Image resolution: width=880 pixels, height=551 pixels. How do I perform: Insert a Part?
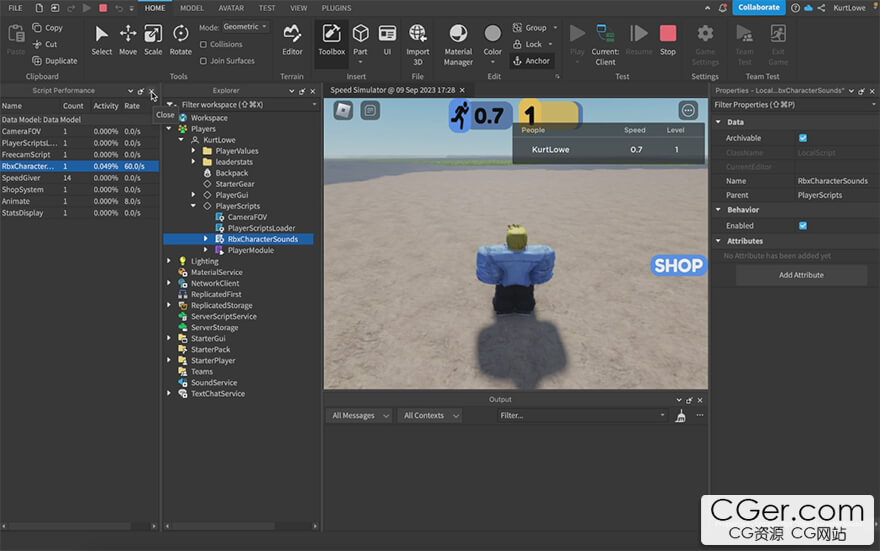[360, 40]
